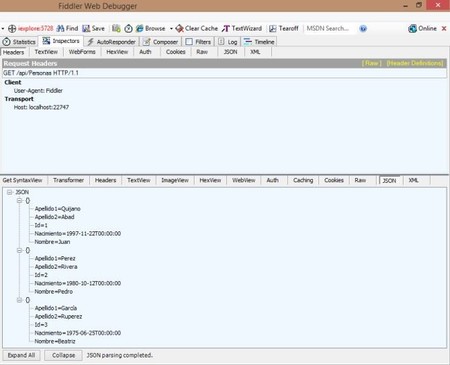Show the Timeline tab
Screen dimensions: 450x365
[259, 42]
